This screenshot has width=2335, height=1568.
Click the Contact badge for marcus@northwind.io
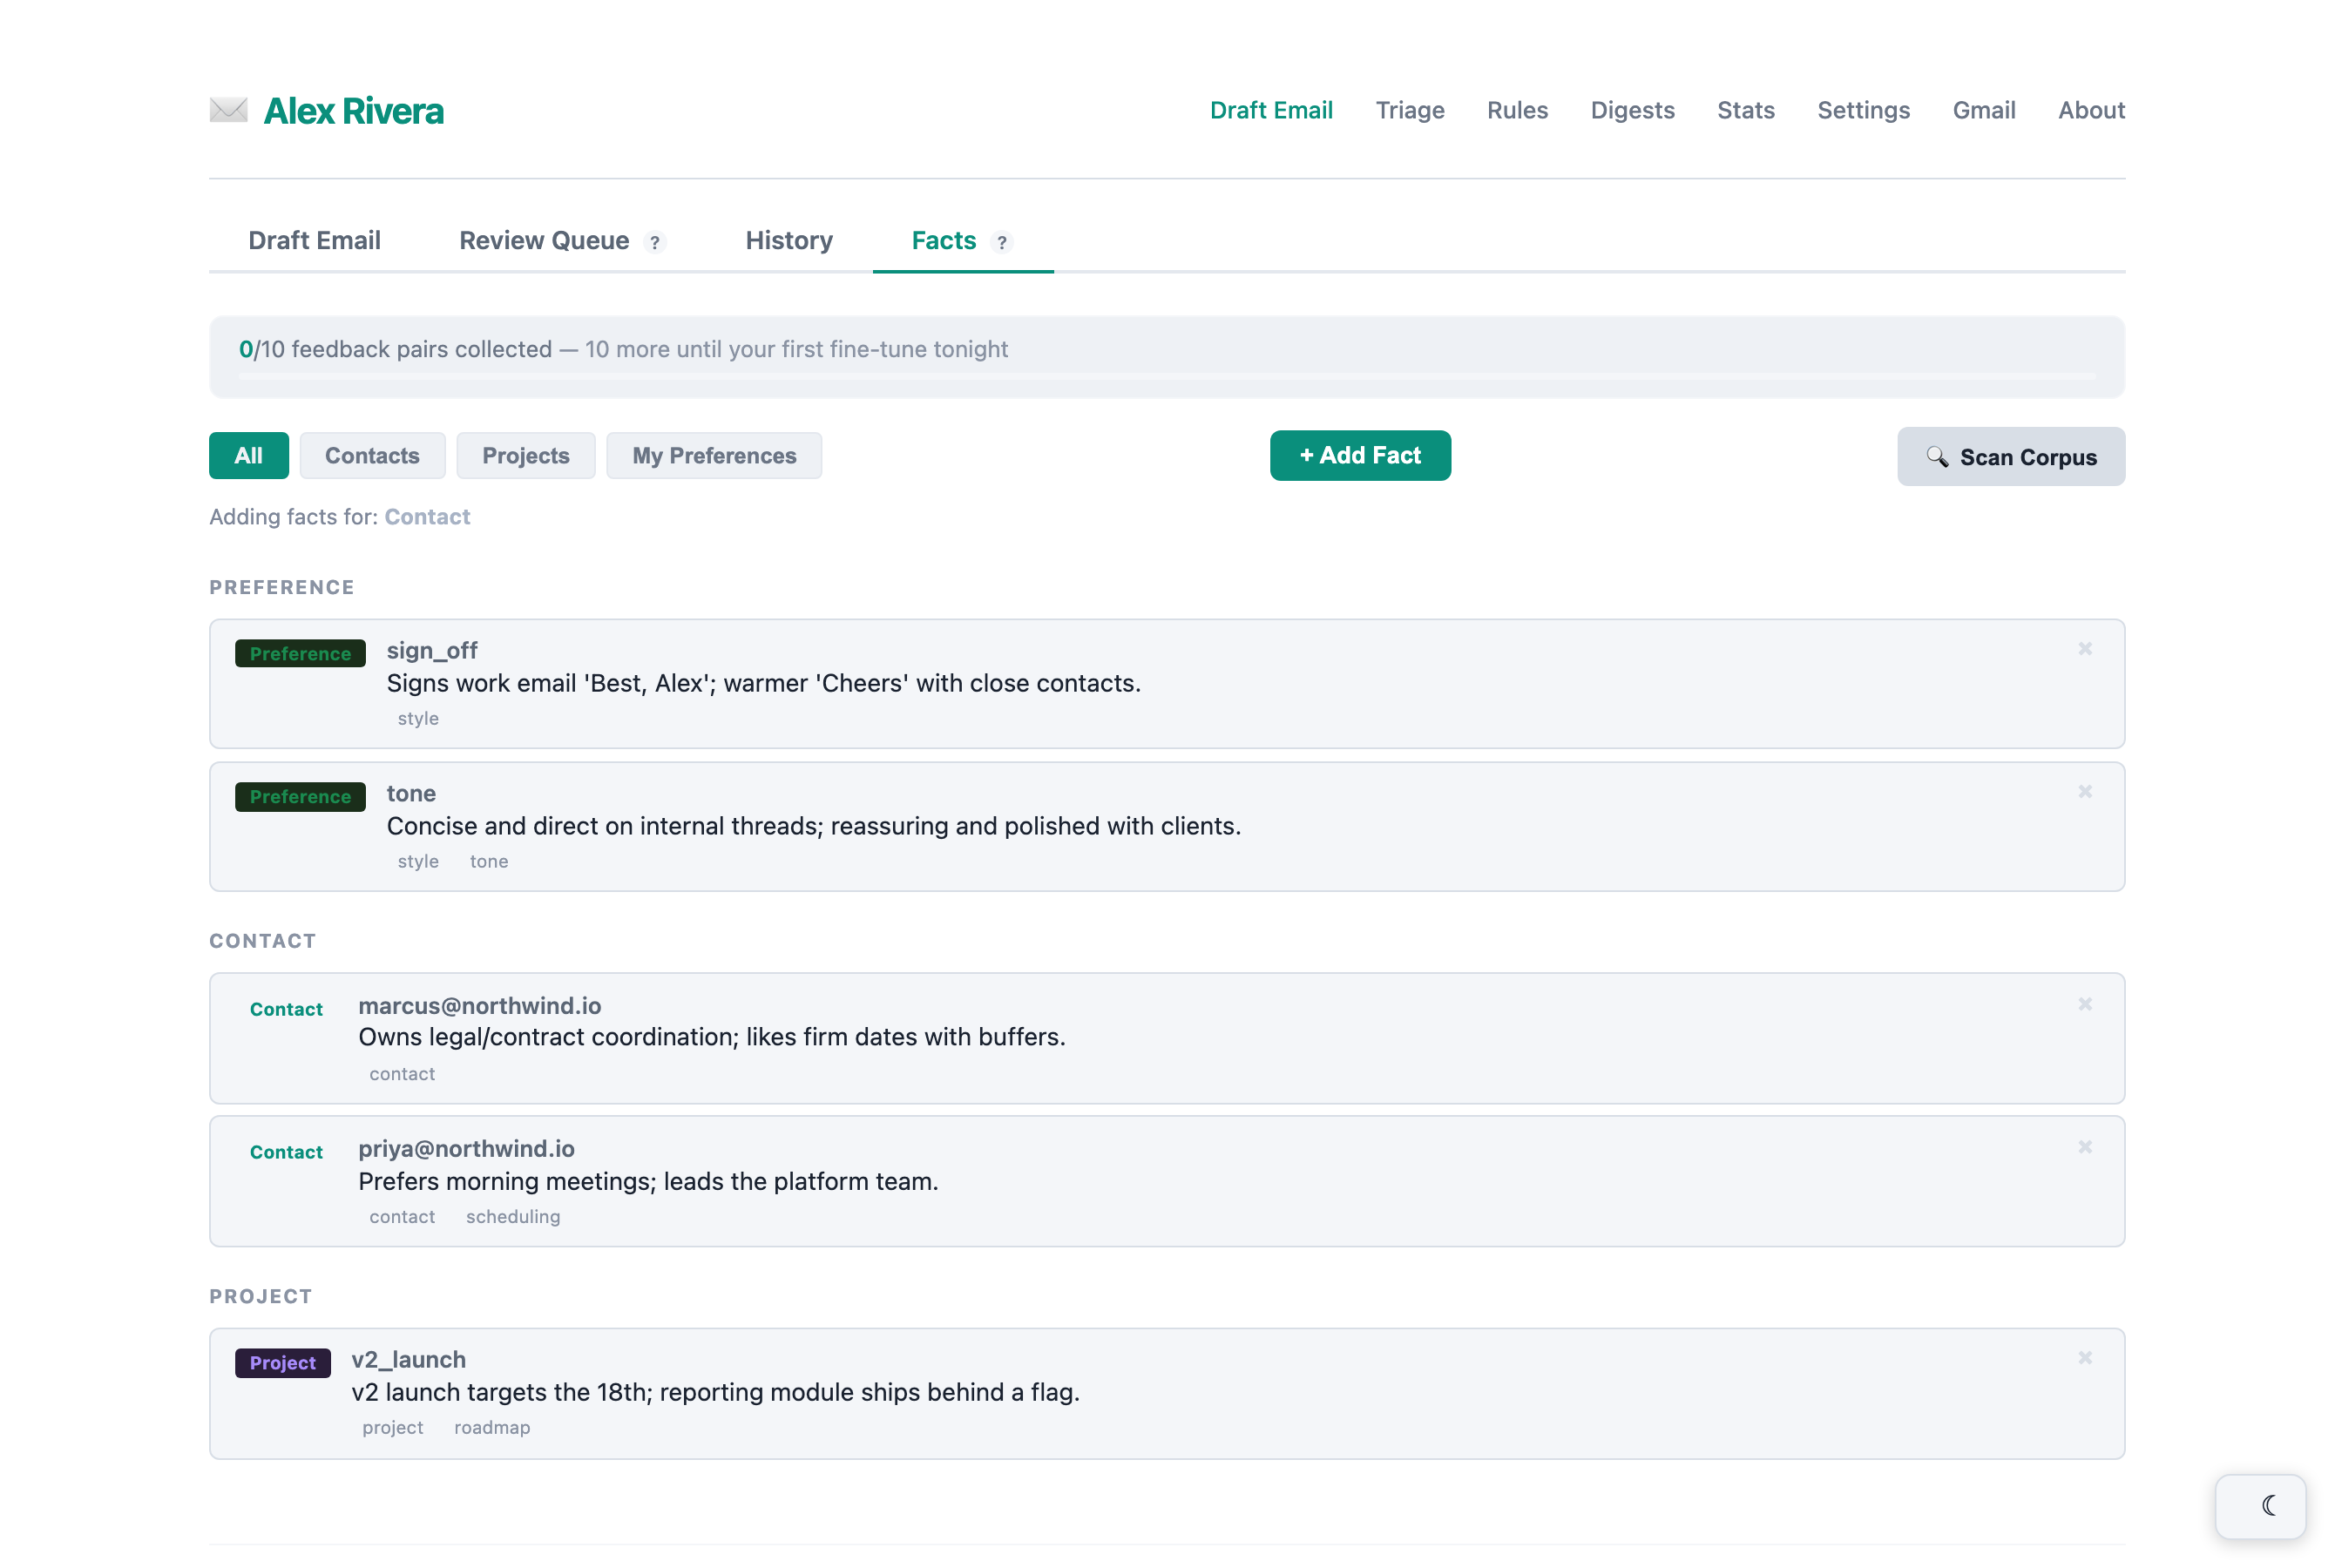[286, 1010]
